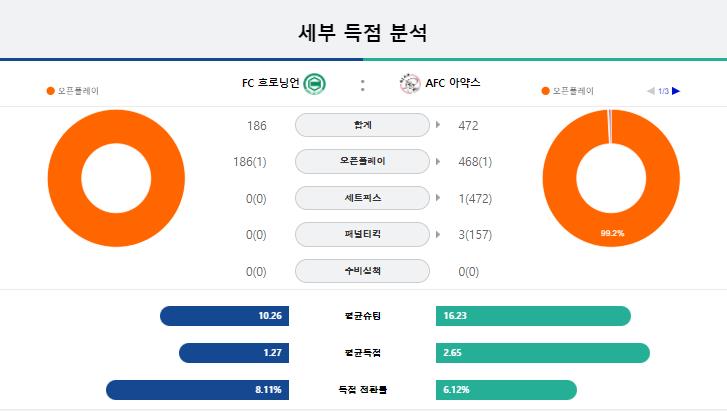This screenshot has width=727, height=411.
Task: Select the 수비실책 category button
Action: pos(363,271)
